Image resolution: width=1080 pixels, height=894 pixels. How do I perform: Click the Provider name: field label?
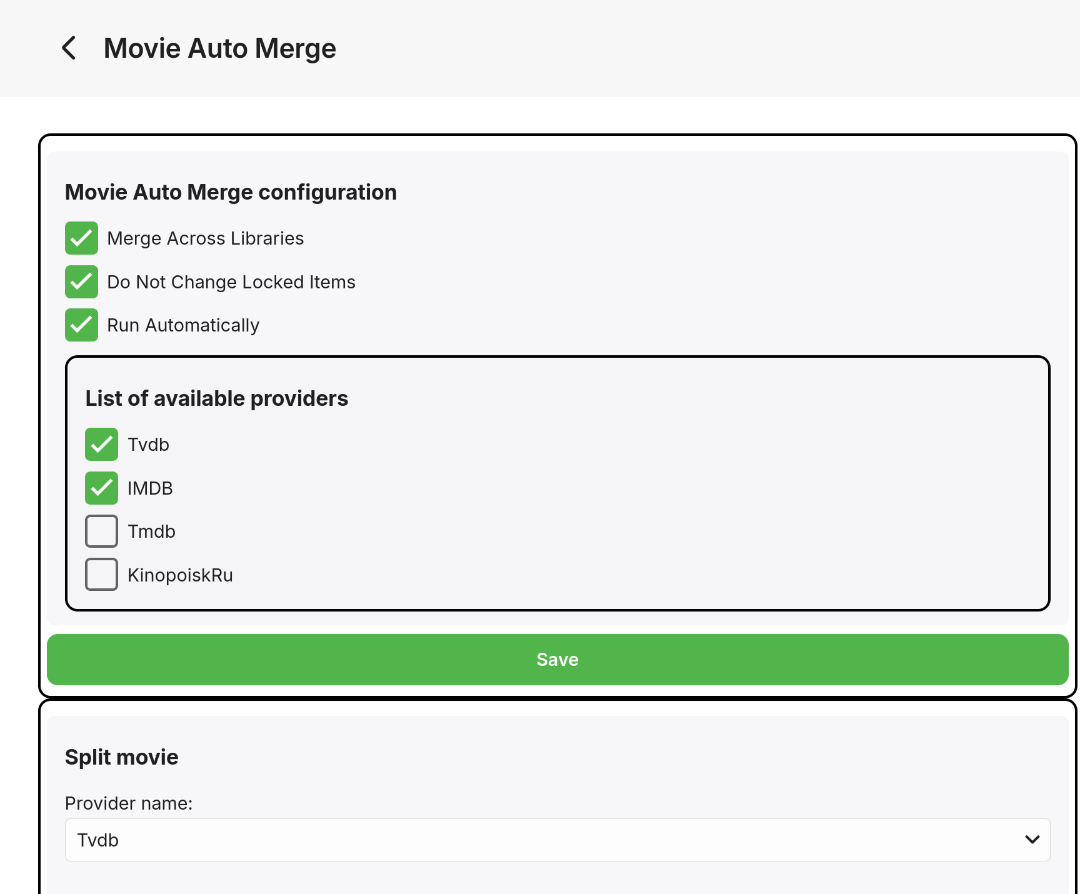[129, 803]
